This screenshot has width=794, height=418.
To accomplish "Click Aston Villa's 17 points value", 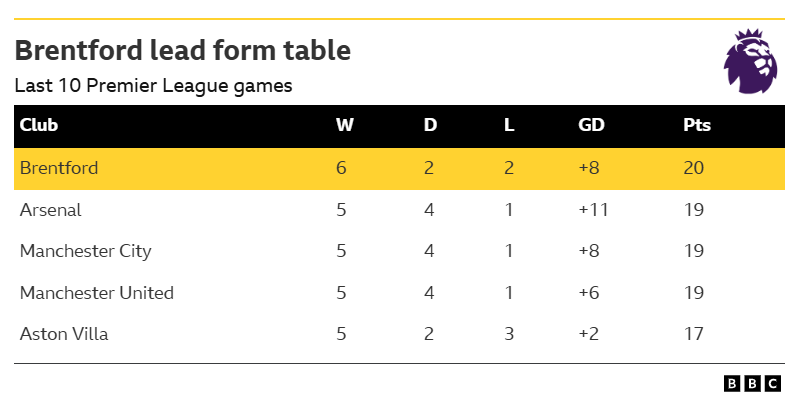I will click(x=693, y=334).
